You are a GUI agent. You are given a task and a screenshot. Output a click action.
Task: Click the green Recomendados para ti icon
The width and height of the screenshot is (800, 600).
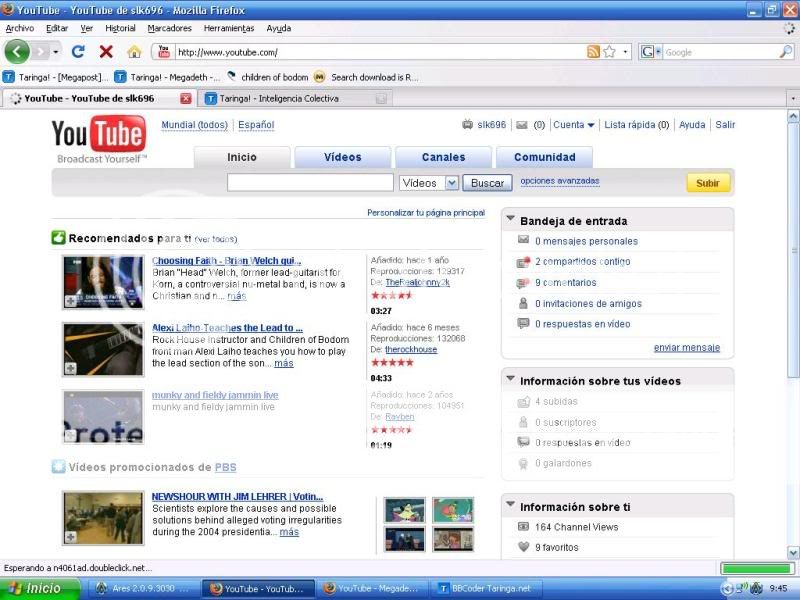click(x=59, y=238)
